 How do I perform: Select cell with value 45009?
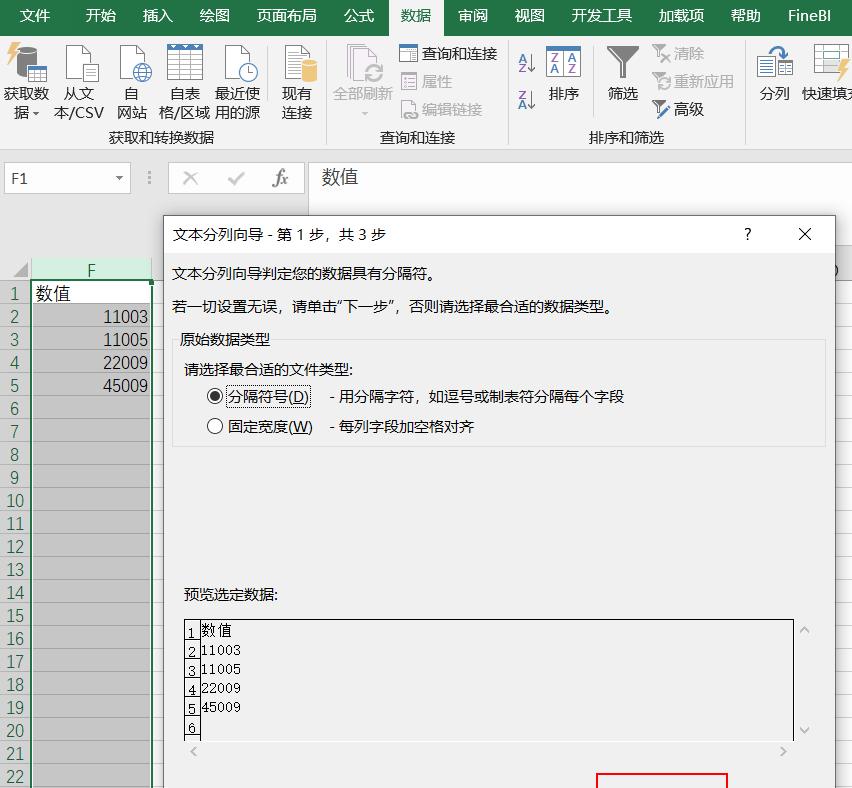pyautogui.click(x=91, y=385)
